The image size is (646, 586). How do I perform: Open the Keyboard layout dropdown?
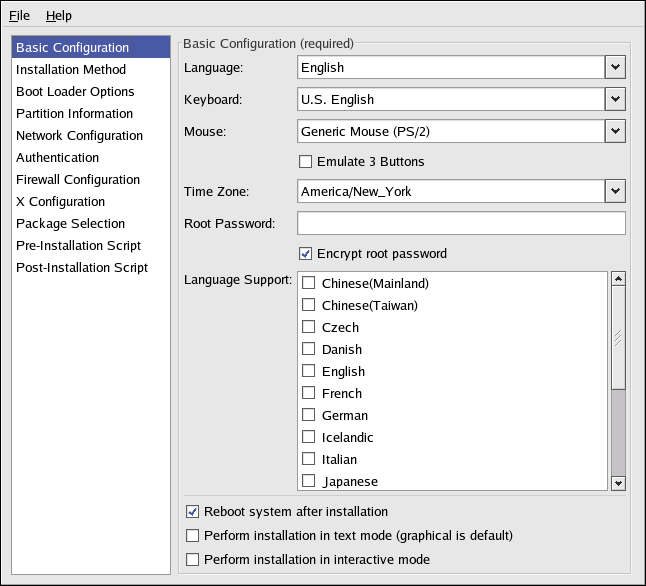pyautogui.click(x=615, y=100)
